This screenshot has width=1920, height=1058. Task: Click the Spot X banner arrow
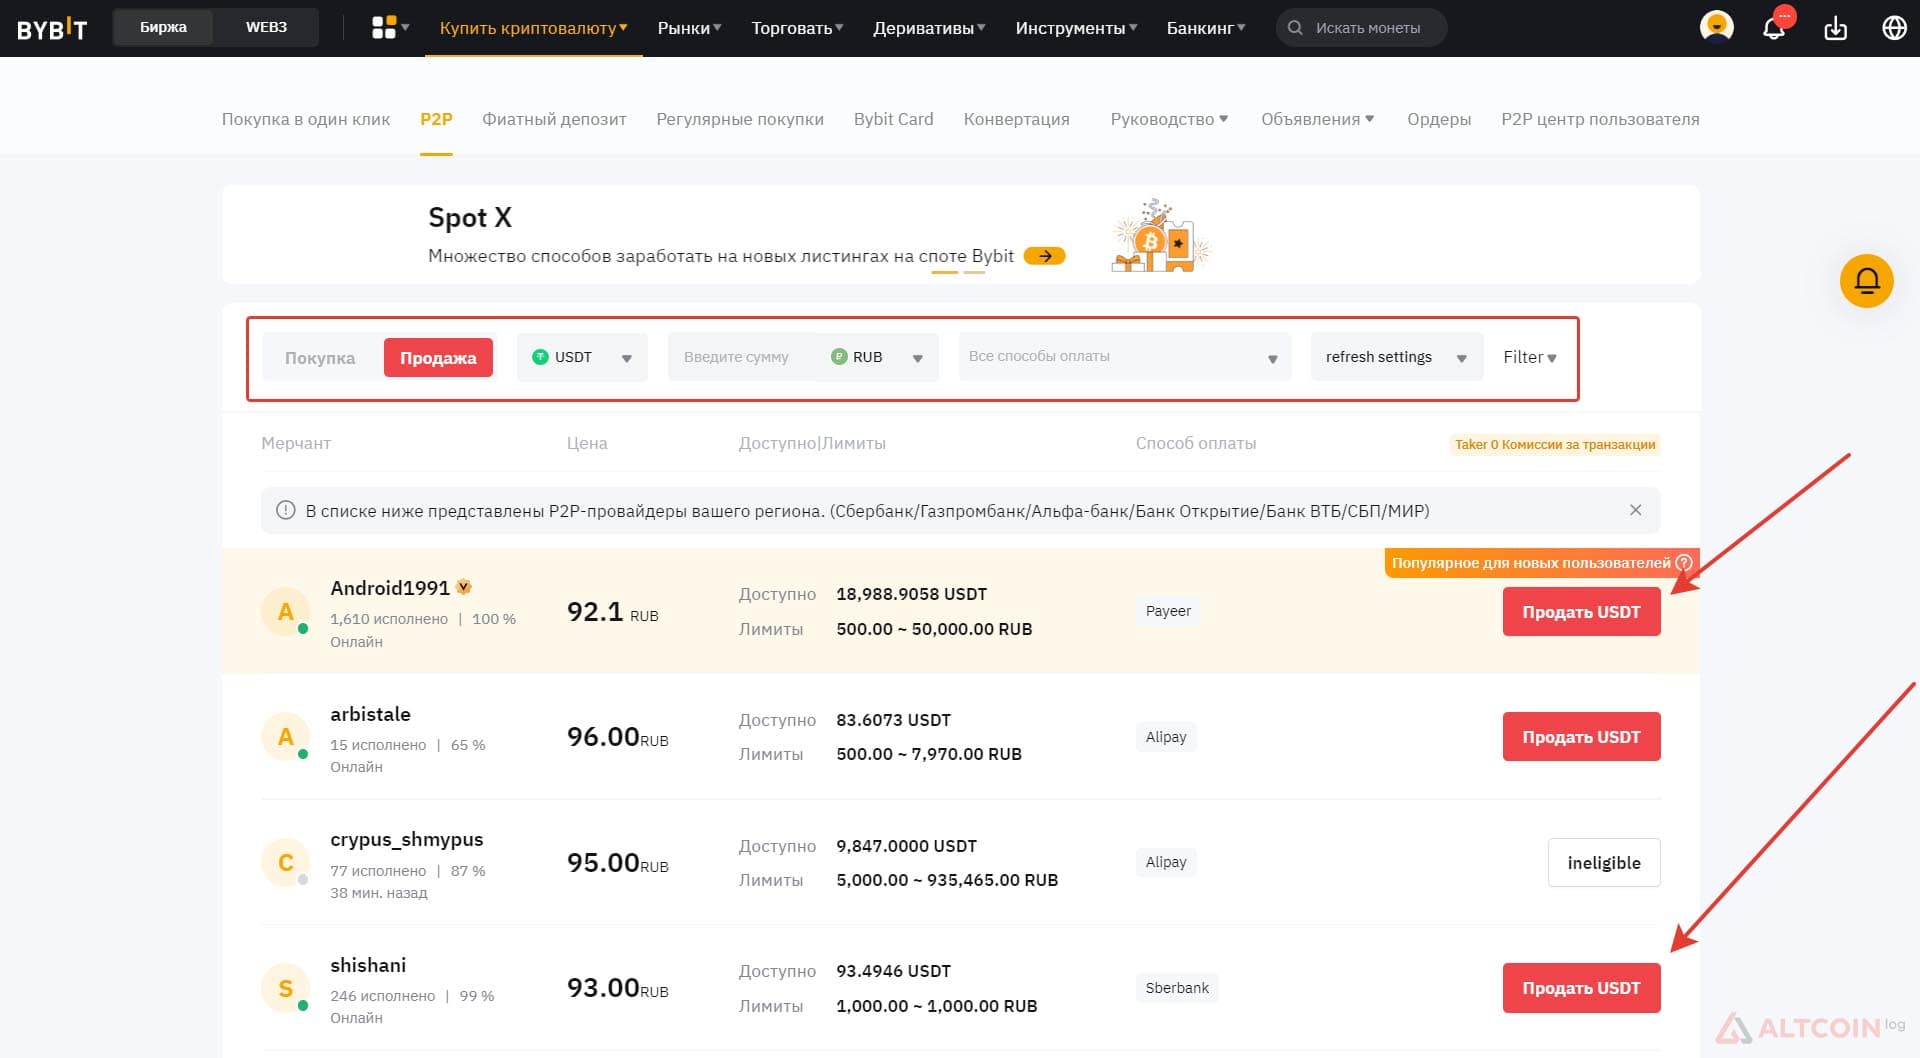1044,256
